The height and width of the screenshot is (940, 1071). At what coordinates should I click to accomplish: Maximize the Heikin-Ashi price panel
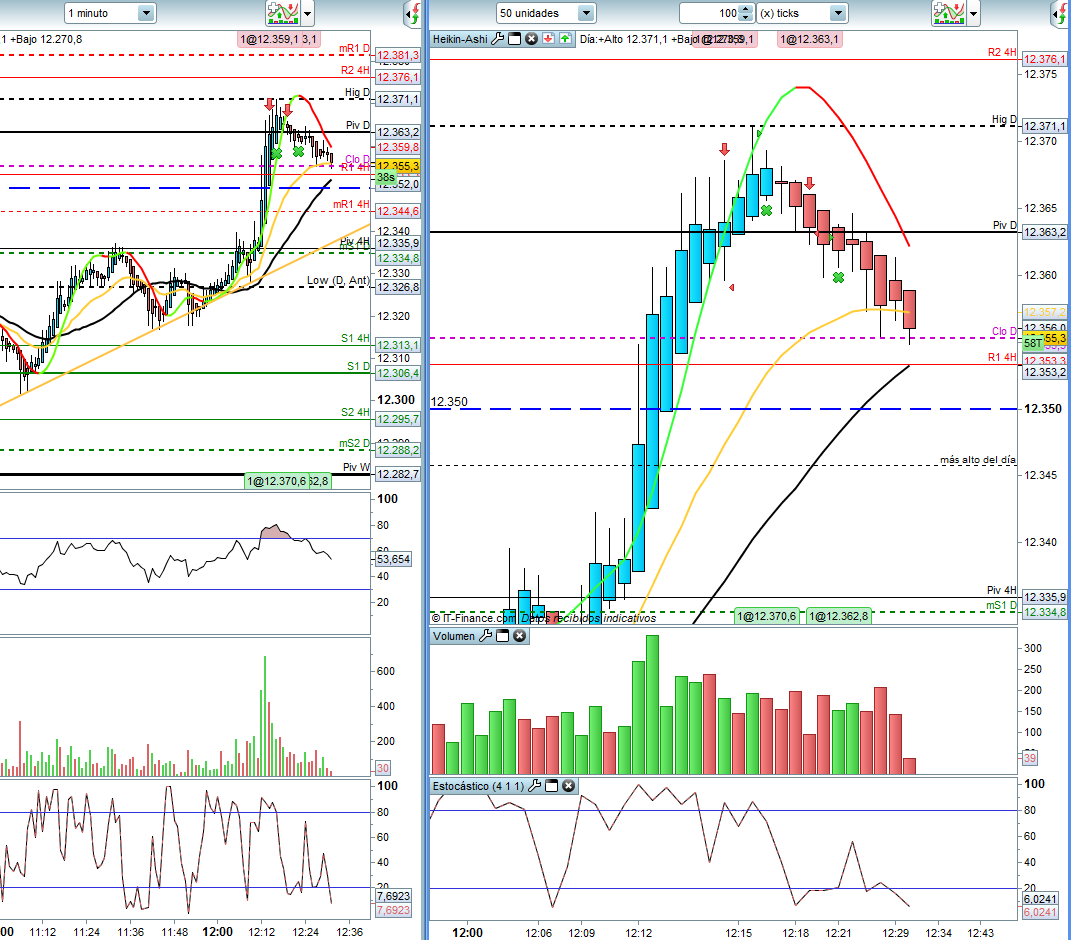tap(514, 39)
